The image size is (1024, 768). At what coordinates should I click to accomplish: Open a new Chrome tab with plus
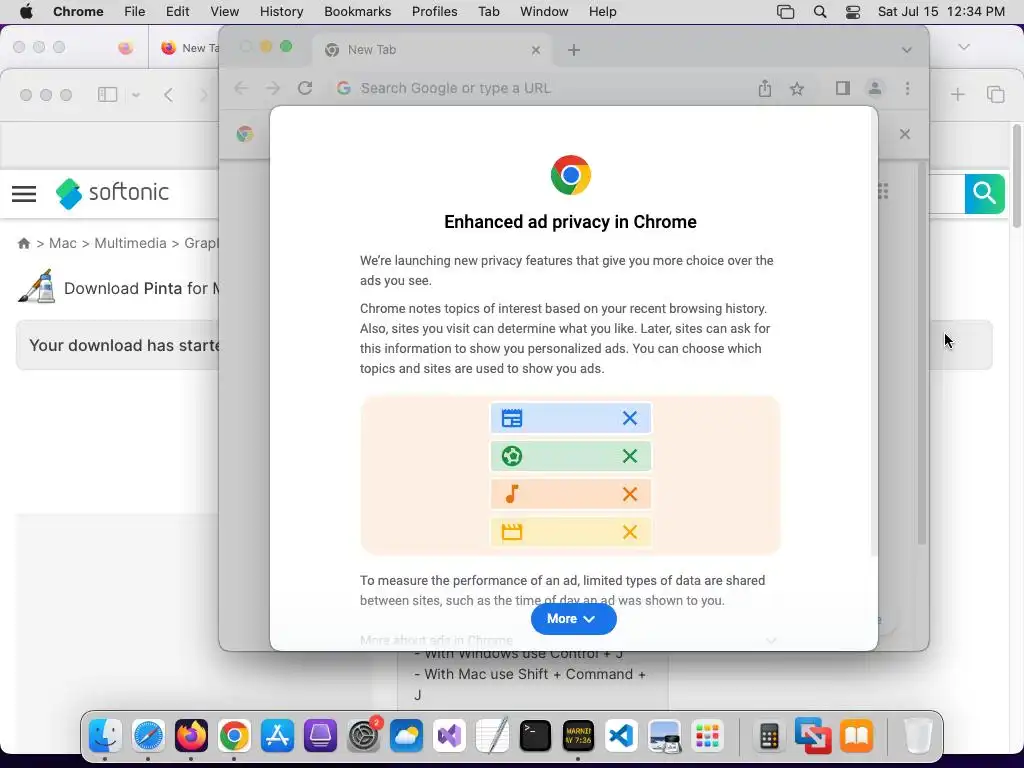tap(573, 50)
